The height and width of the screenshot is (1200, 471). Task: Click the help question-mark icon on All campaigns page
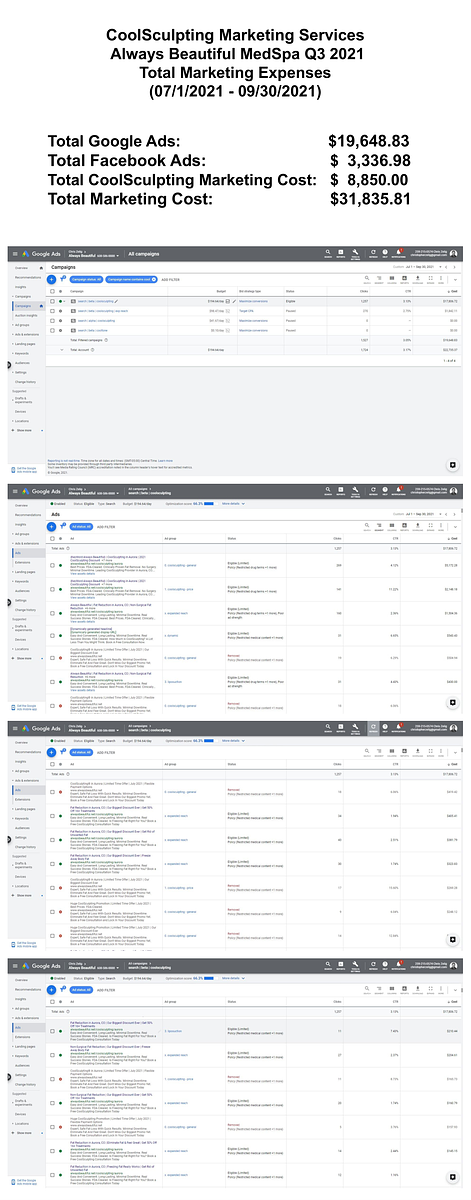coord(385,253)
